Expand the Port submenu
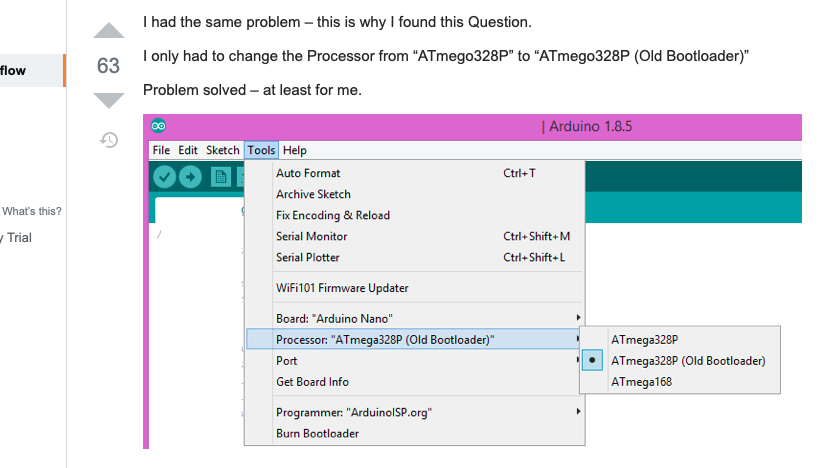 [415, 361]
